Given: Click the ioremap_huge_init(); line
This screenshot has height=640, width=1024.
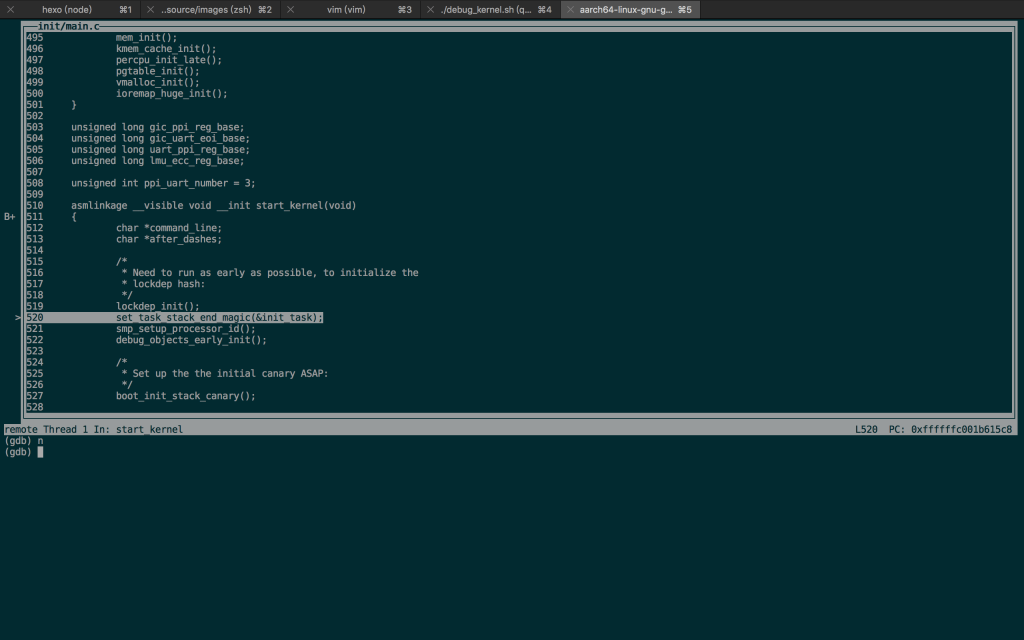Looking at the screenshot, I should 172,93.
